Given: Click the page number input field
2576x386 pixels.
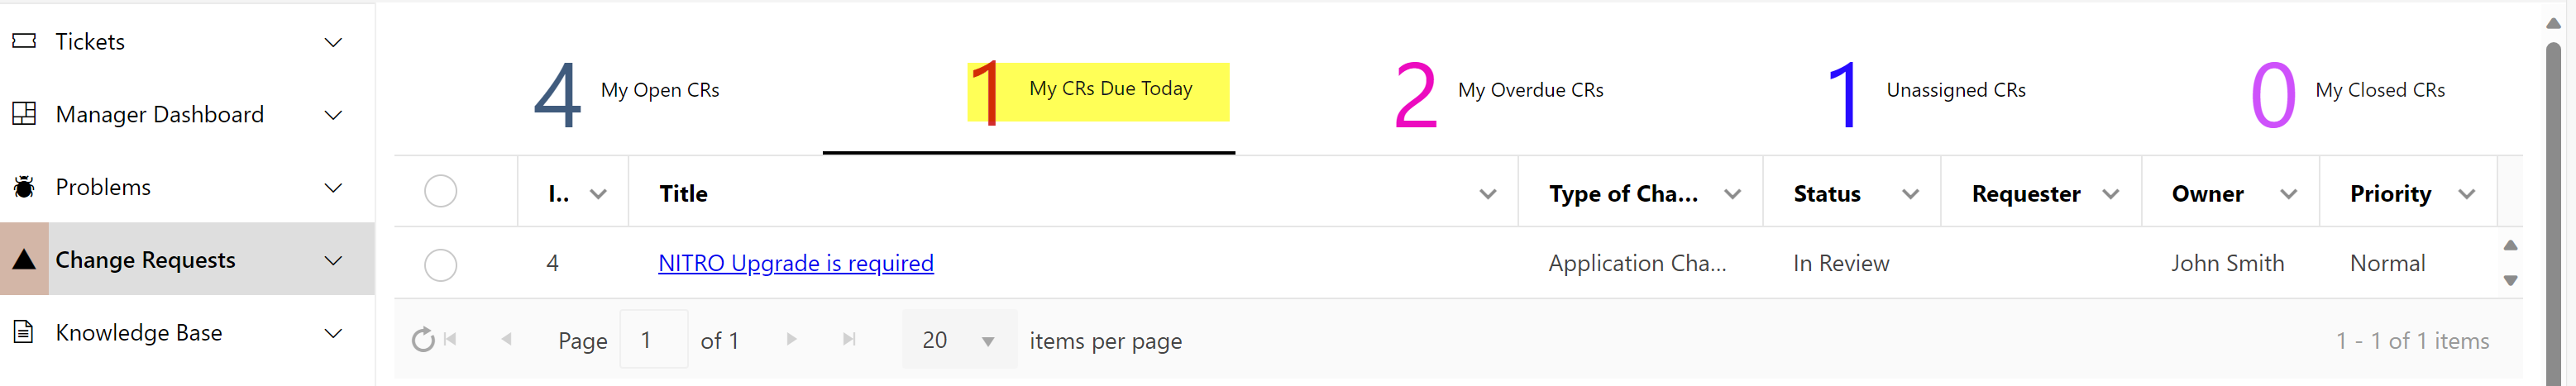Looking at the screenshot, I should 653,340.
